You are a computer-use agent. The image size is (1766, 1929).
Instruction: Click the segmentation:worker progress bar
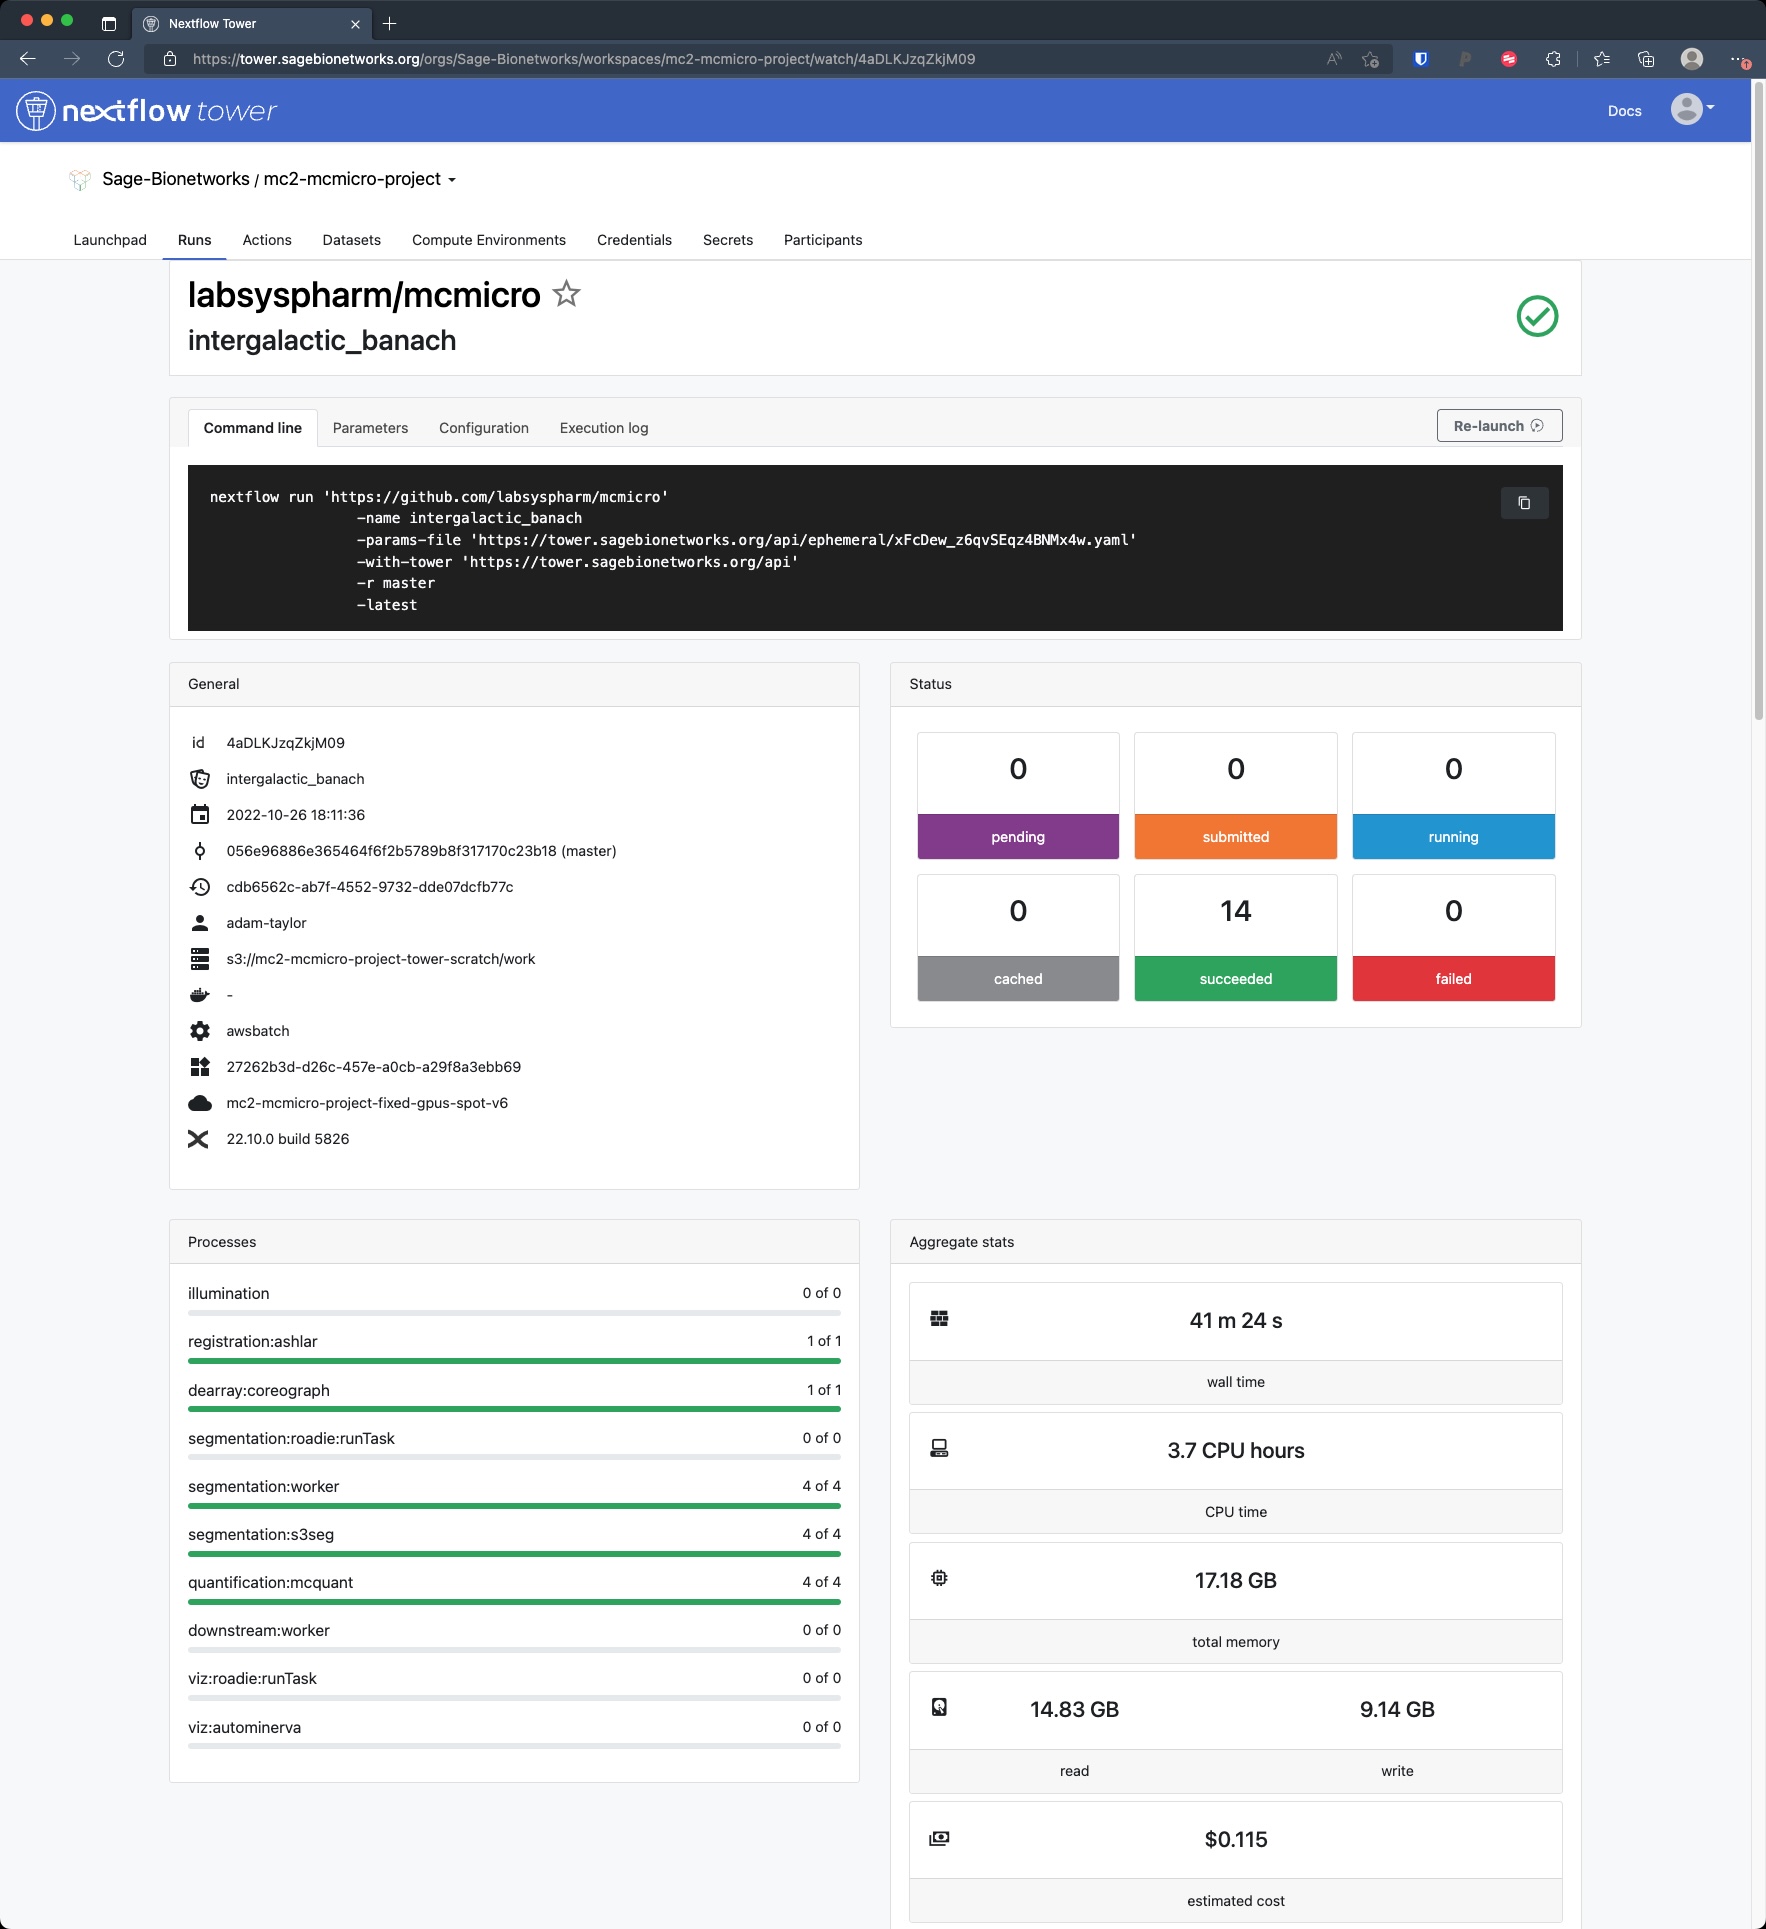click(513, 1505)
